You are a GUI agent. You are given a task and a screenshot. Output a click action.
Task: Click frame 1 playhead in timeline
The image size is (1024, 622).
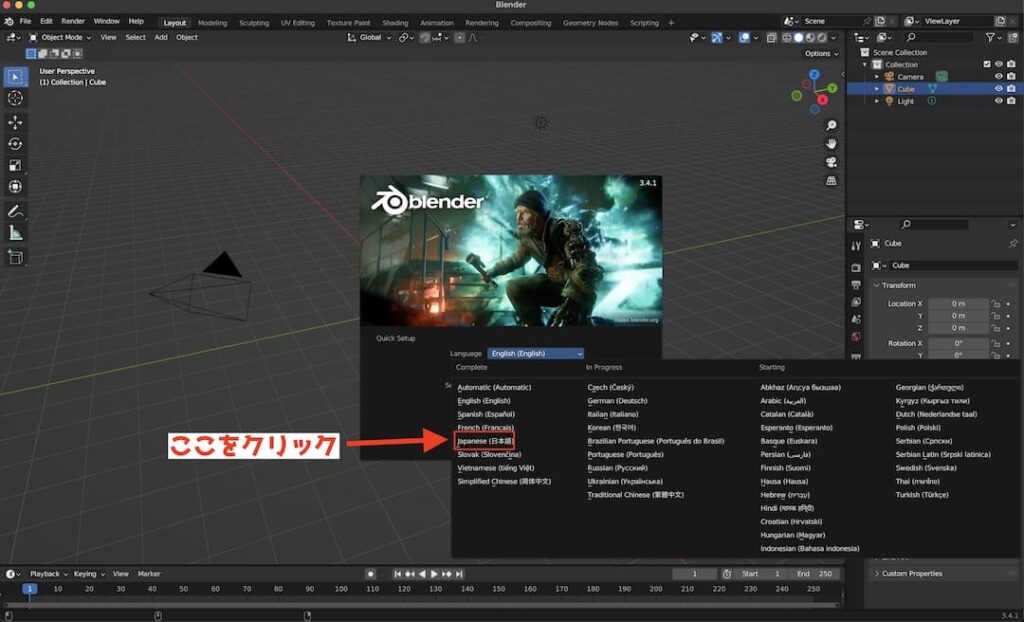29,589
